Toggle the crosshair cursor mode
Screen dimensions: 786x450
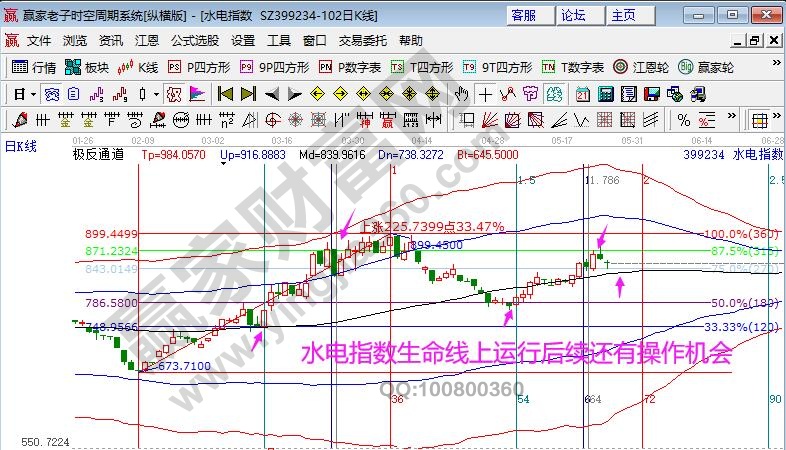(485, 94)
